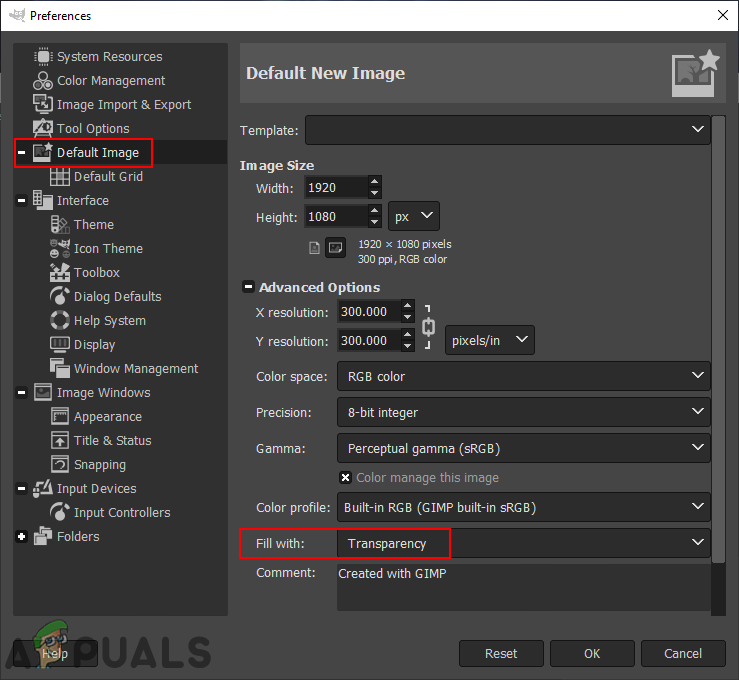Collapse the Interface tree node
This screenshot has height=680, width=739.
[x=22, y=200]
